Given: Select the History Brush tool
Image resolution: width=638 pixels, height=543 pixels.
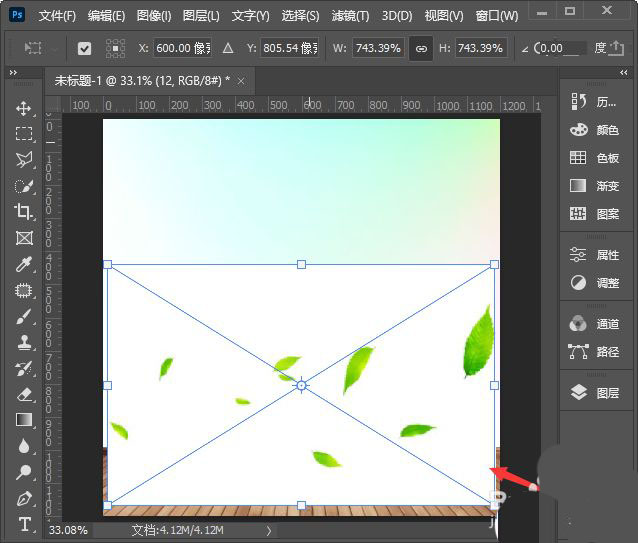Looking at the screenshot, I should click(x=24, y=369).
